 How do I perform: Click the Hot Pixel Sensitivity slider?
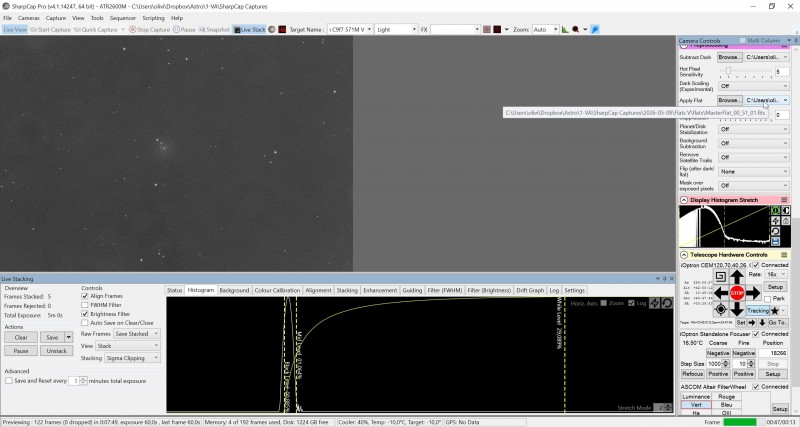pos(746,72)
